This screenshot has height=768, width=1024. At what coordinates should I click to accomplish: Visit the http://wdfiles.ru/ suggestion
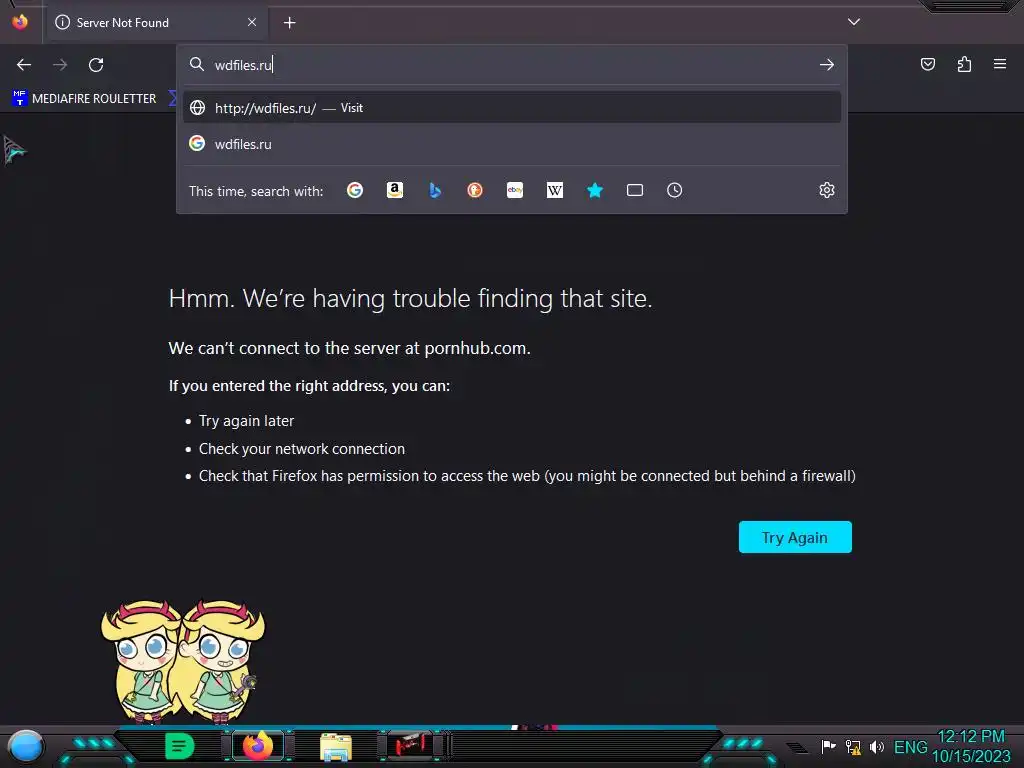(x=512, y=108)
